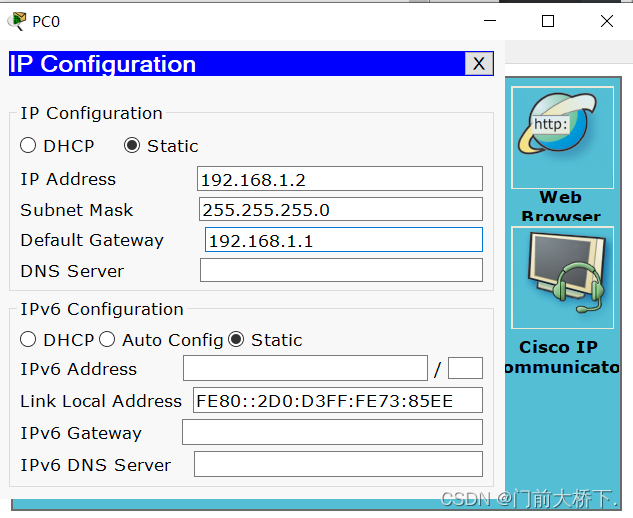This screenshot has width=633, height=518.
Task: Click the Subnet Mask field 255.255.255.0
Action: coord(341,209)
